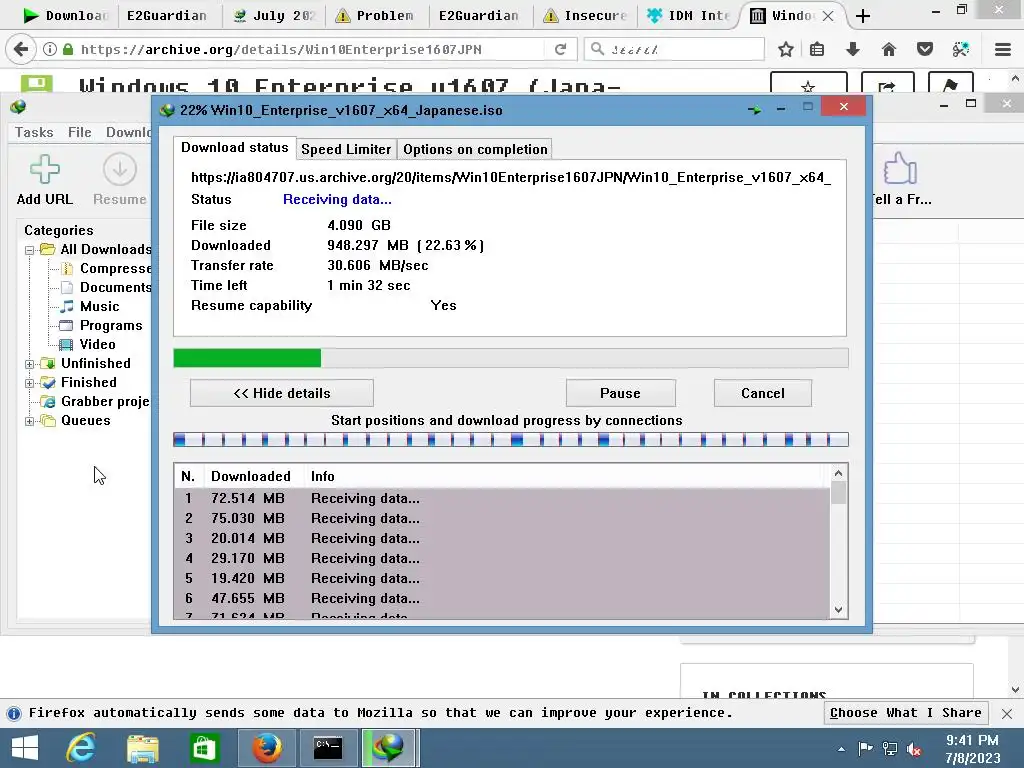Viewport: 1024px width, 768px height.
Task: Select connection row 1 with 72.514 MB
Action: pyautogui.click(x=502, y=499)
